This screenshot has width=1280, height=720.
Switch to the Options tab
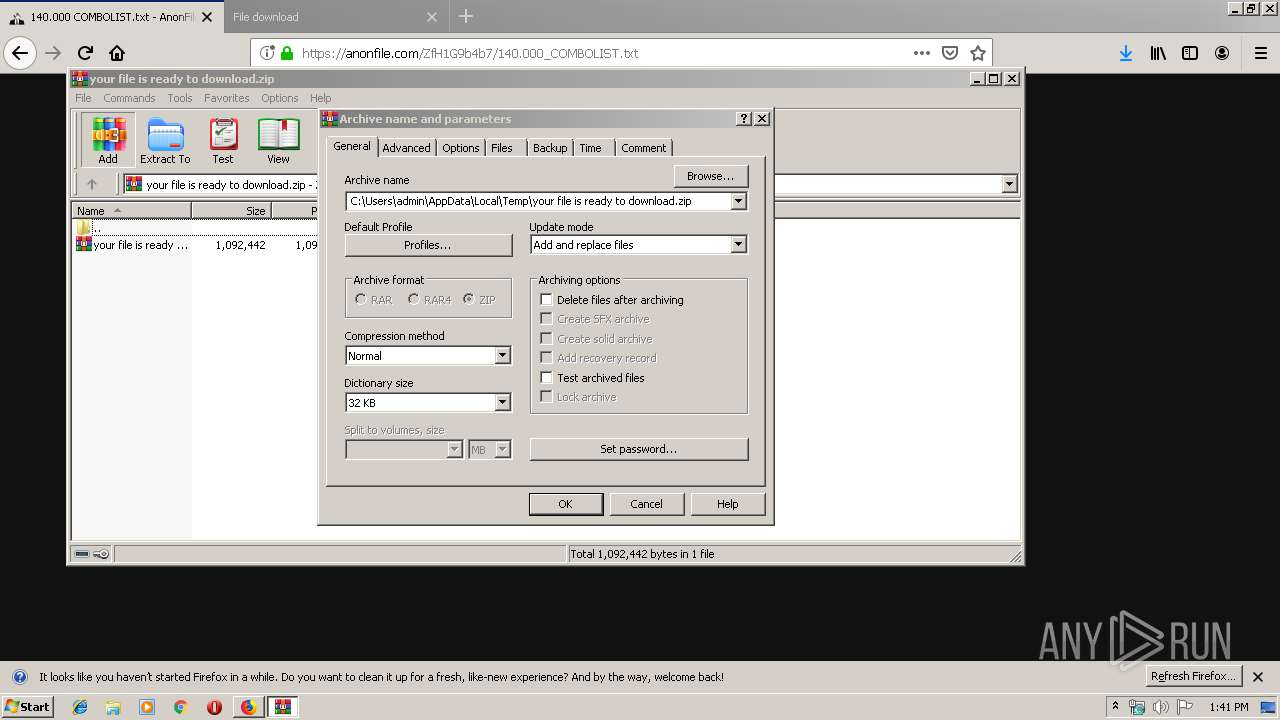[461, 148]
